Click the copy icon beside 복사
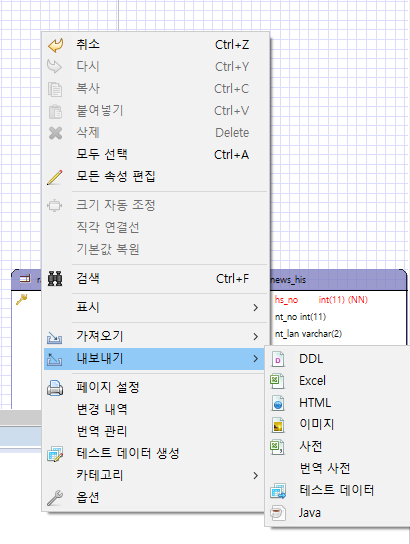Screen dimensions: 410x544 55,89
